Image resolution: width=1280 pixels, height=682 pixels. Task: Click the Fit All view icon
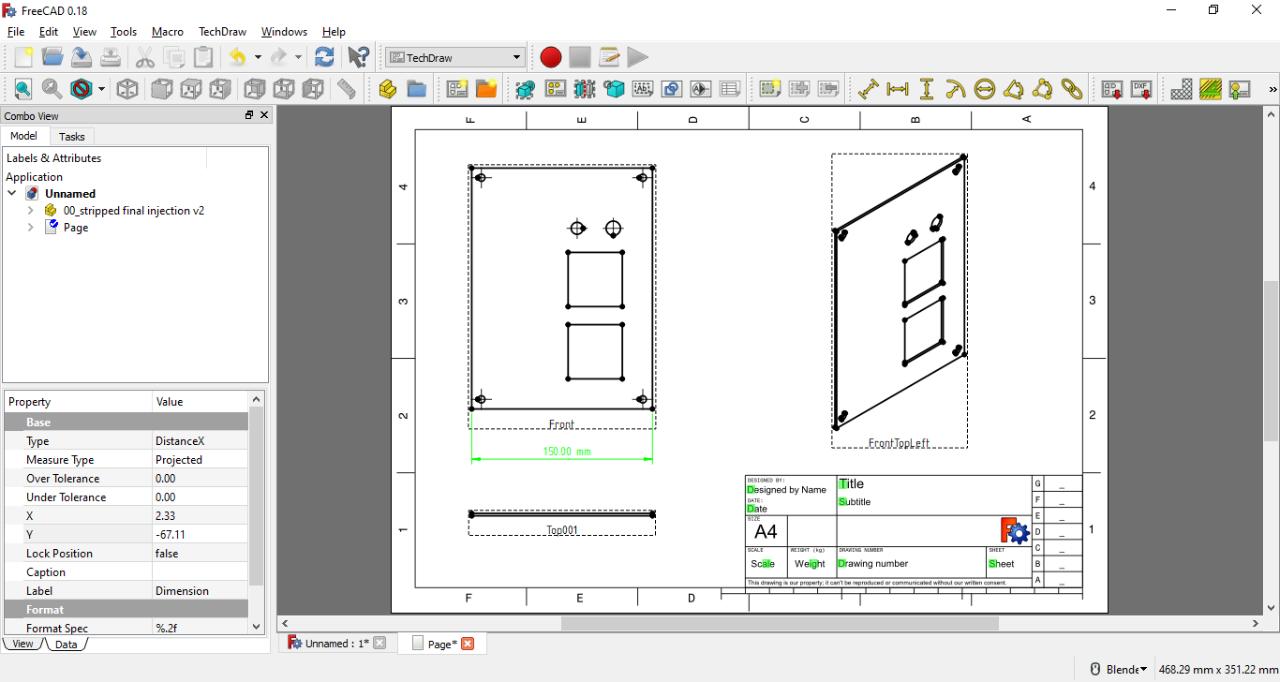[x=22, y=89]
